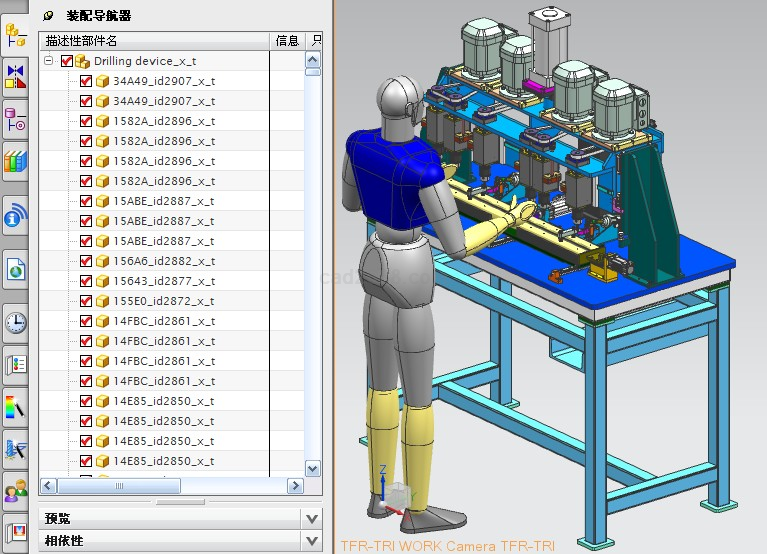Open the Reuse Library books icon
The height and width of the screenshot is (554, 767).
15,160
